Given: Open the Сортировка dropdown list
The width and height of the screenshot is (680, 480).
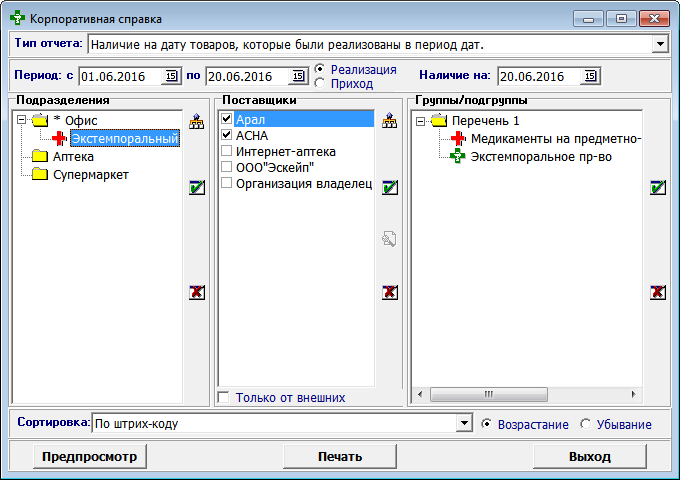Looking at the screenshot, I should point(464,423).
